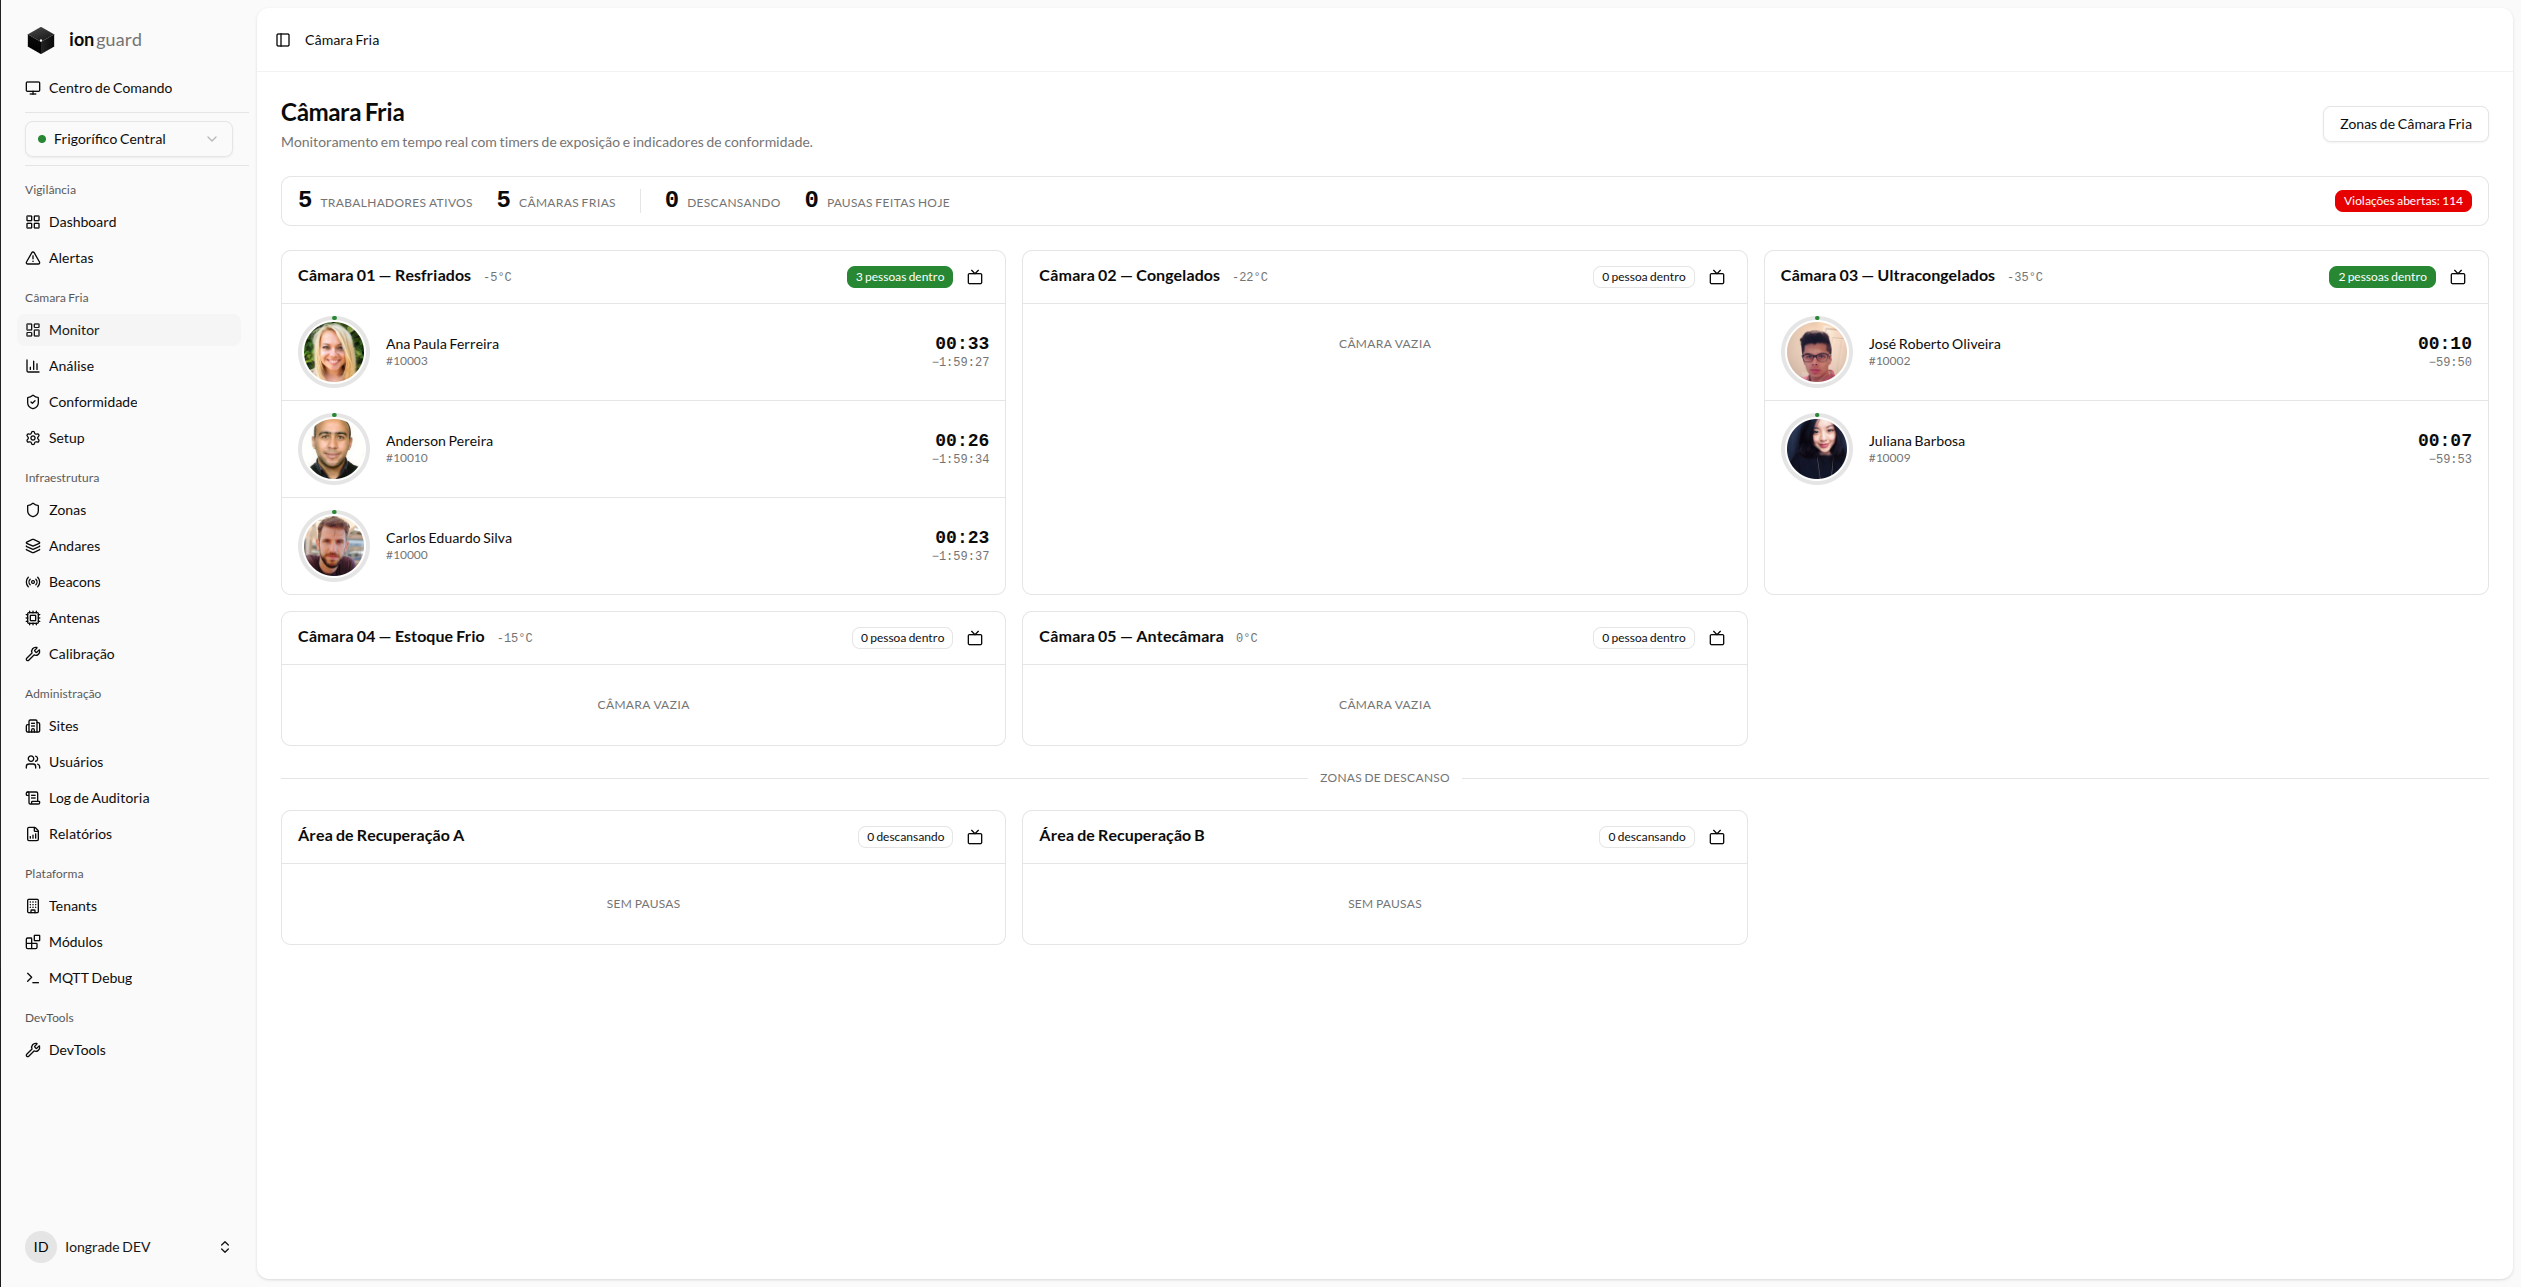Click the ion guard logo
Viewport: 2521px width, 1287px height.
click(x=84, y=40)
